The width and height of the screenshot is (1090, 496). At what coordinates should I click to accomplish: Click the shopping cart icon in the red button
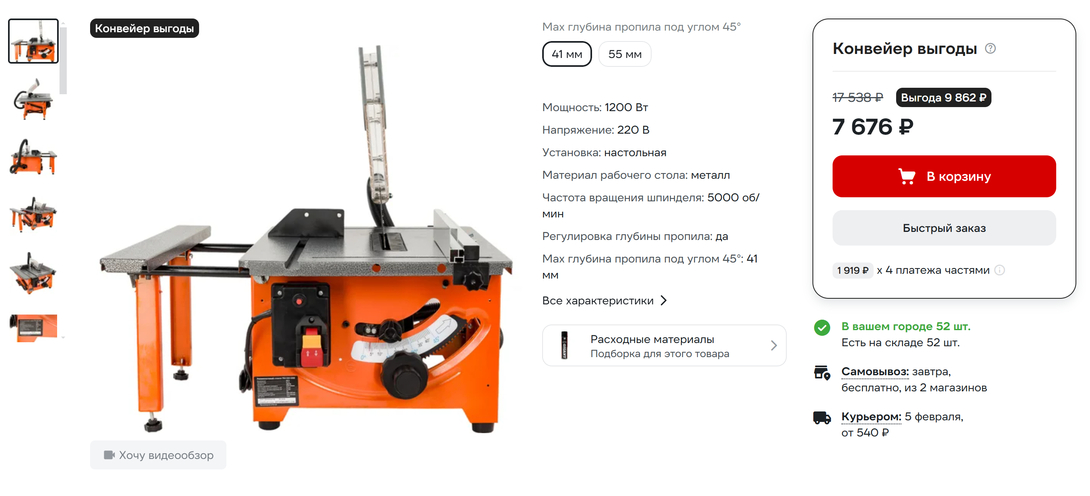click(x=906, y=176)
